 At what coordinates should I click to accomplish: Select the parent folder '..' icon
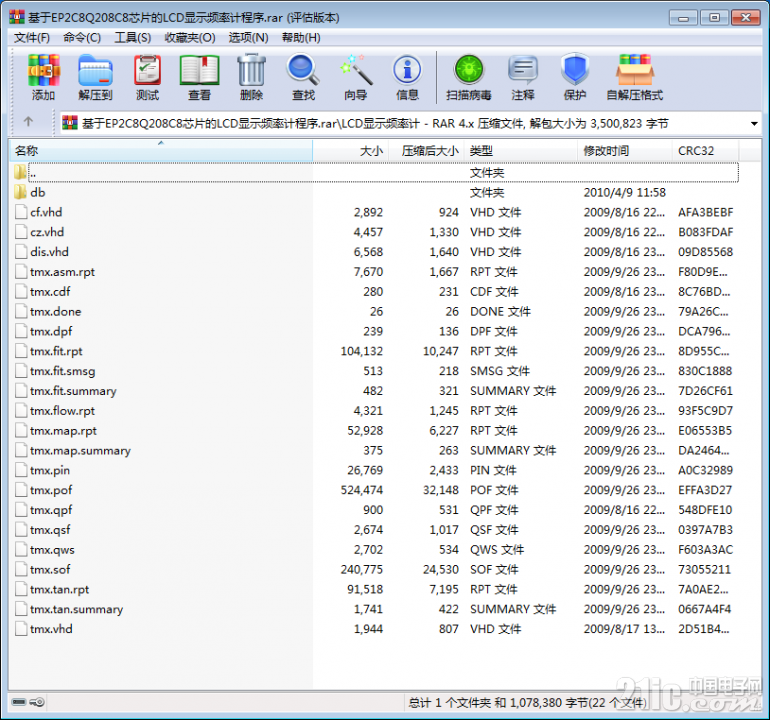pyautogui.click(x=21, y=172)
